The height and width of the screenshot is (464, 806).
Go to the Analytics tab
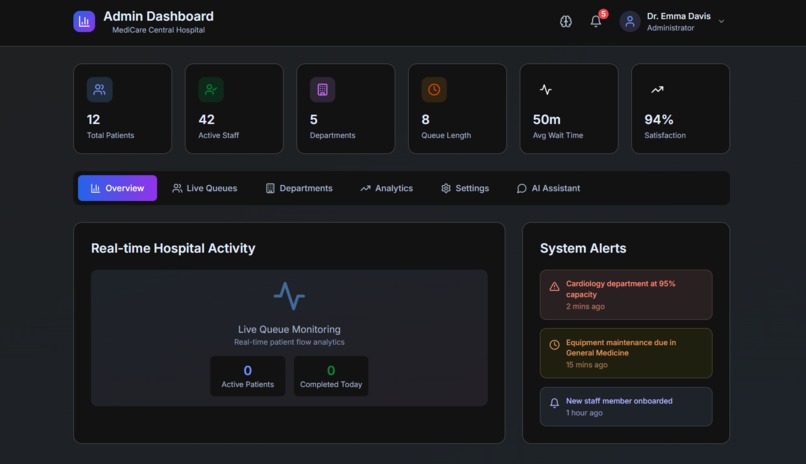point(387,188)
